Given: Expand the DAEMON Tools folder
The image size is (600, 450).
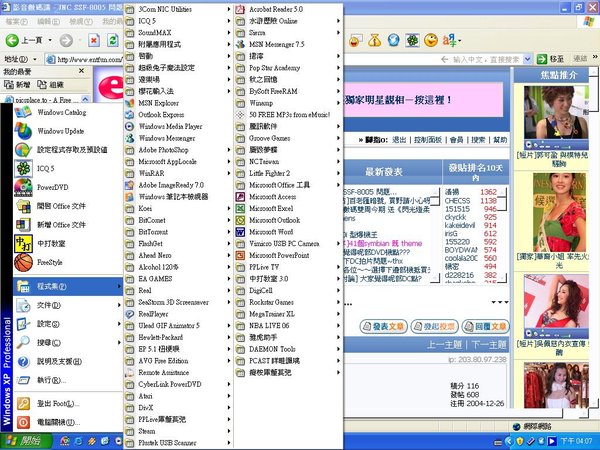Looking at the screenshot, I should 288,349.
